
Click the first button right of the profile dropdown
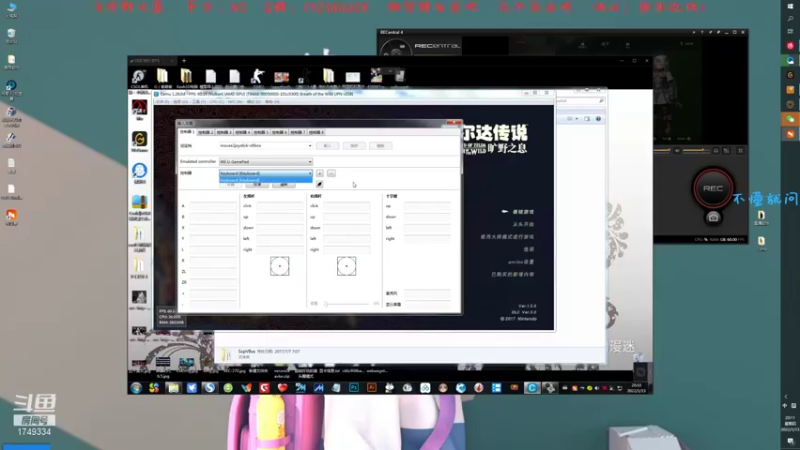[327, 146]
